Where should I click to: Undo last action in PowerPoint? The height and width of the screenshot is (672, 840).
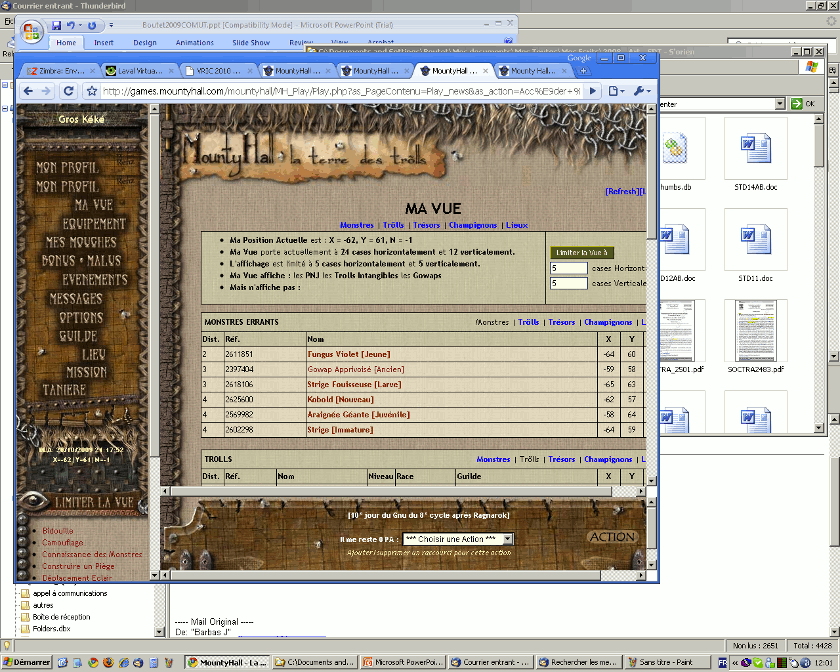[70, 25]
